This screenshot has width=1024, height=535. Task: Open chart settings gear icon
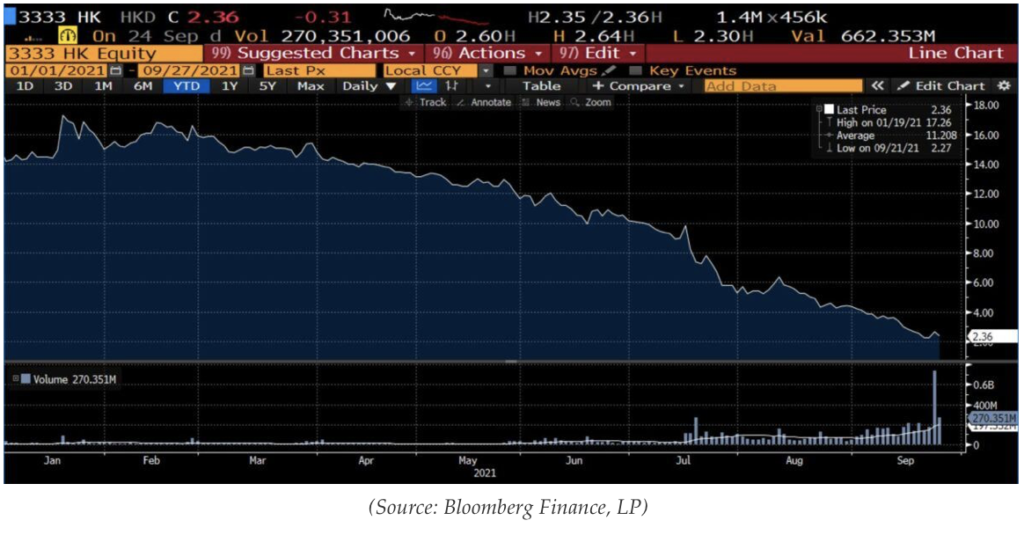1004,86
